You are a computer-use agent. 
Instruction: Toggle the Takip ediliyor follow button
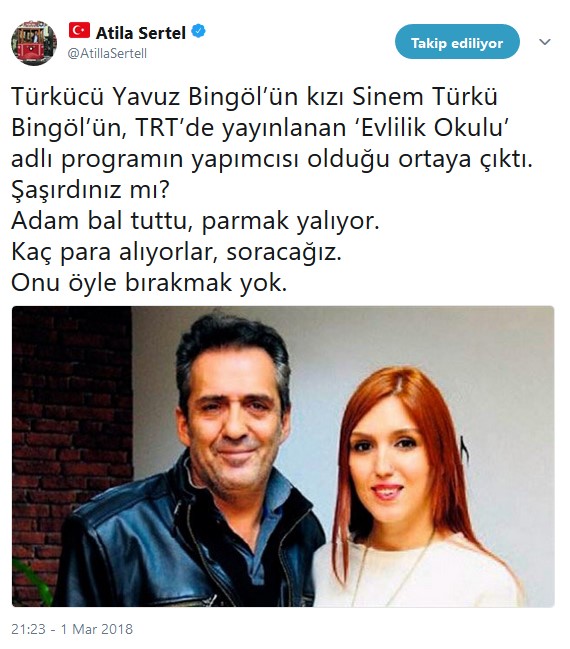457,41
